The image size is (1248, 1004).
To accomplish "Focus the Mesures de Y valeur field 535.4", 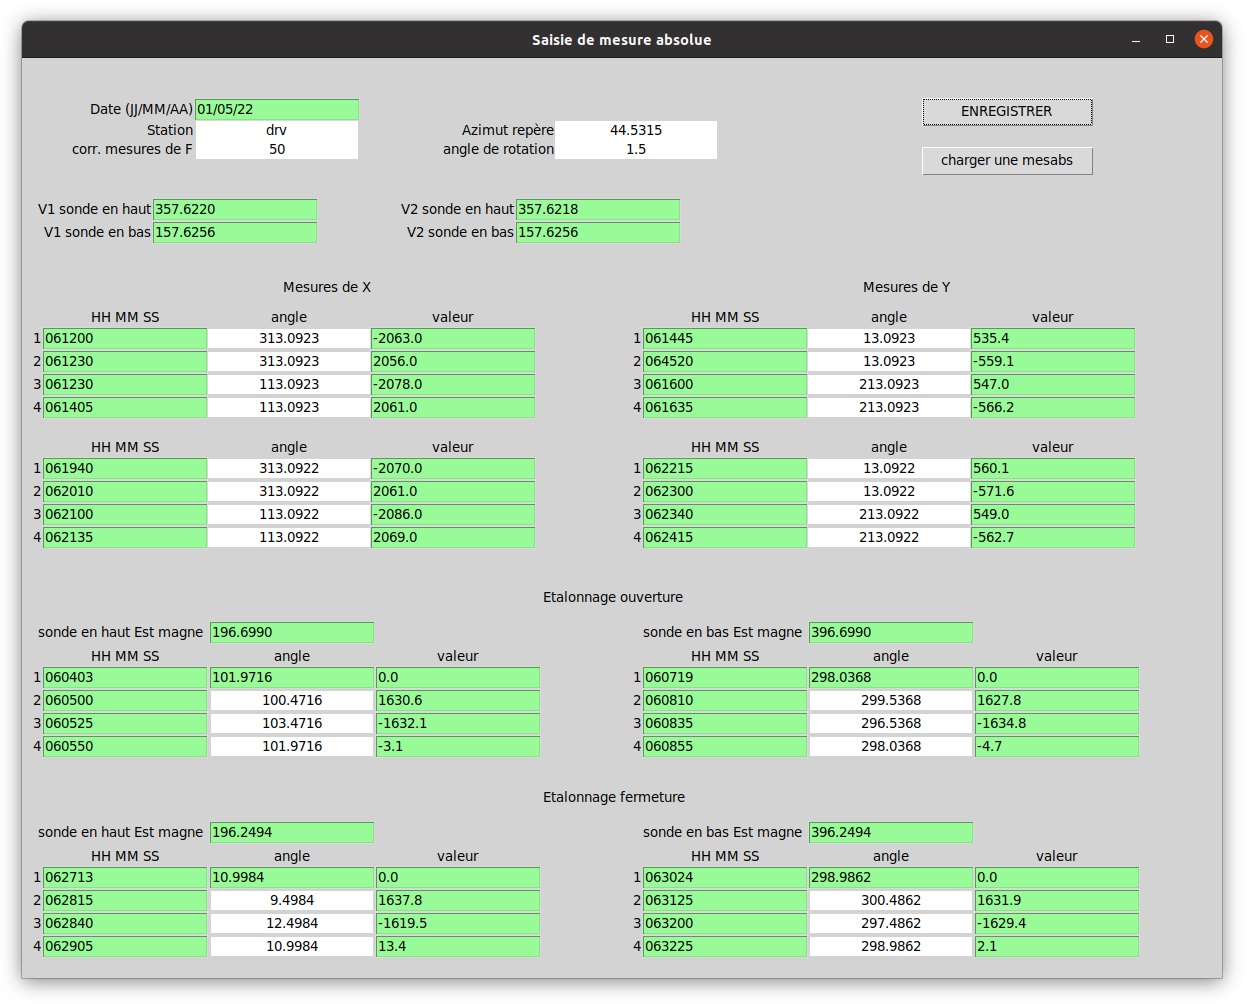I will click(x=1052, y=339).
